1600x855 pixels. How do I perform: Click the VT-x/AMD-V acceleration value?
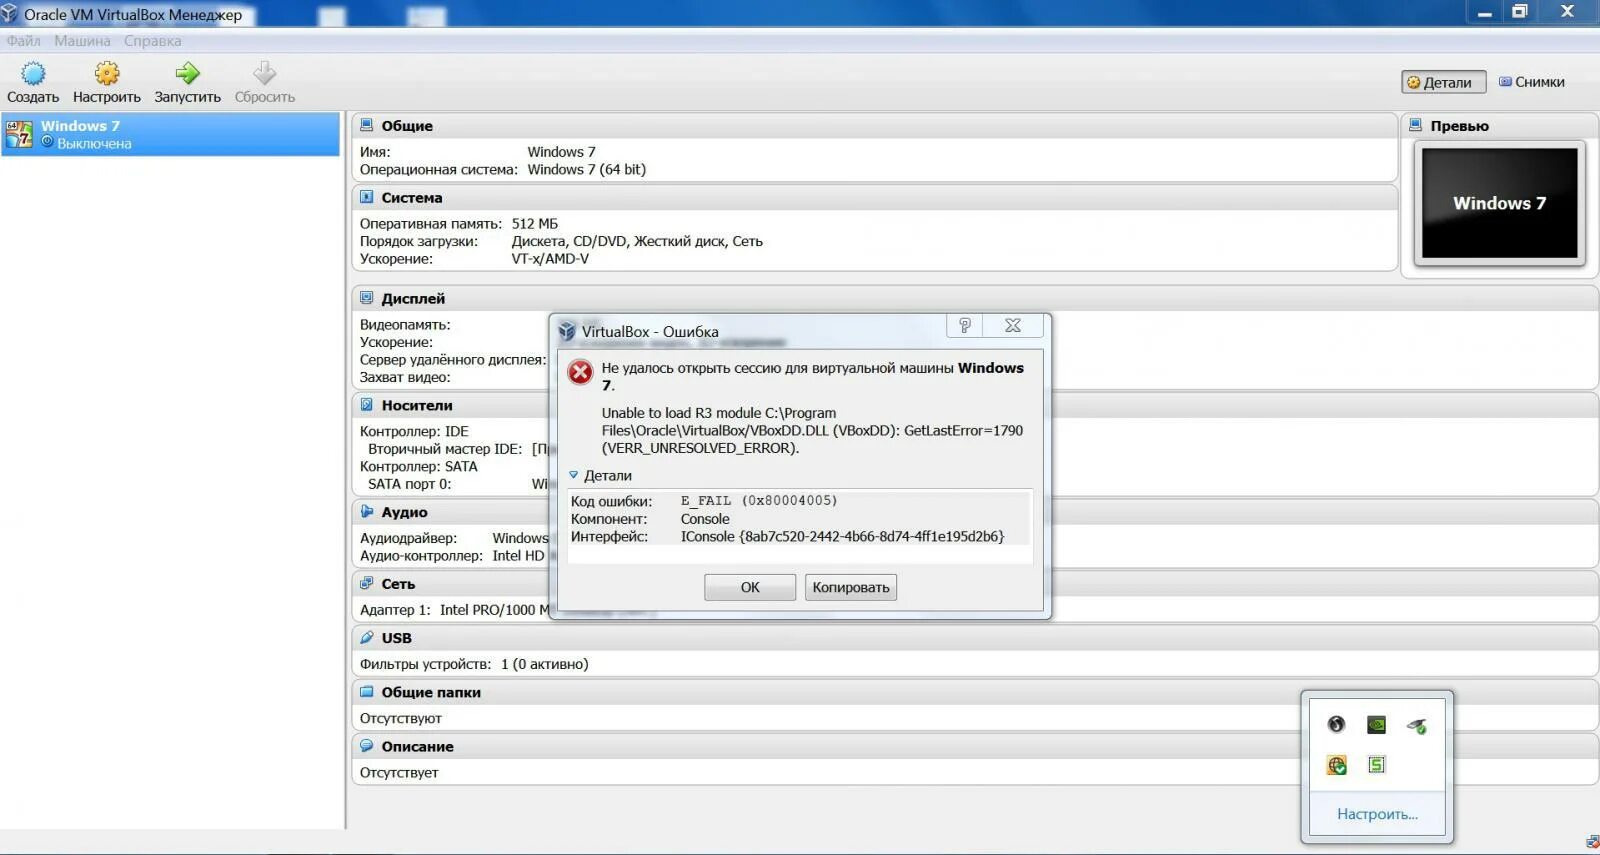[550, 258]
